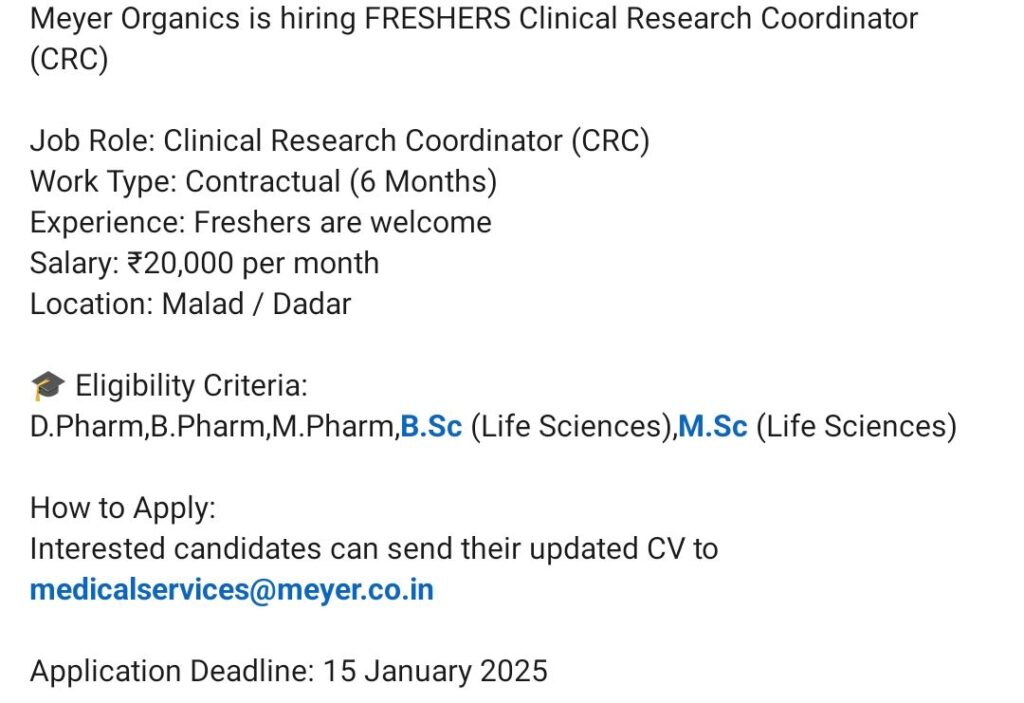The width and height of the screenshot is (1024, 703).
Task: Click the B.Pharm qualification text
Action: tap(209, 427)
